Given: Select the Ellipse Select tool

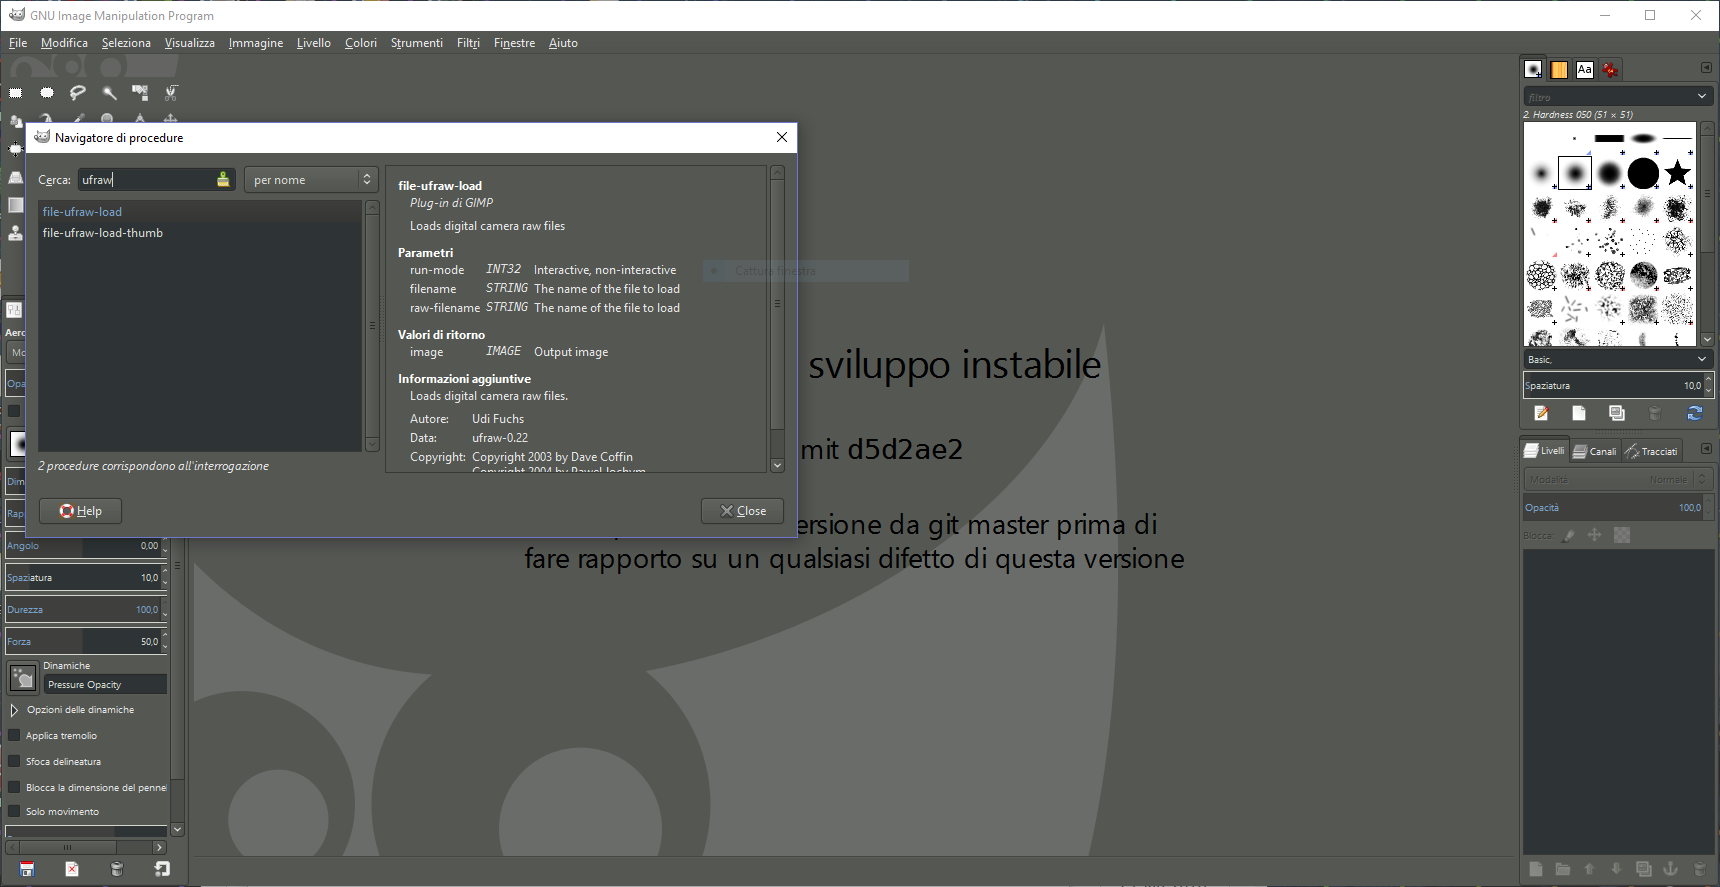Looking at the screenshot, I should pyautogui.click(x=47, y=93).
